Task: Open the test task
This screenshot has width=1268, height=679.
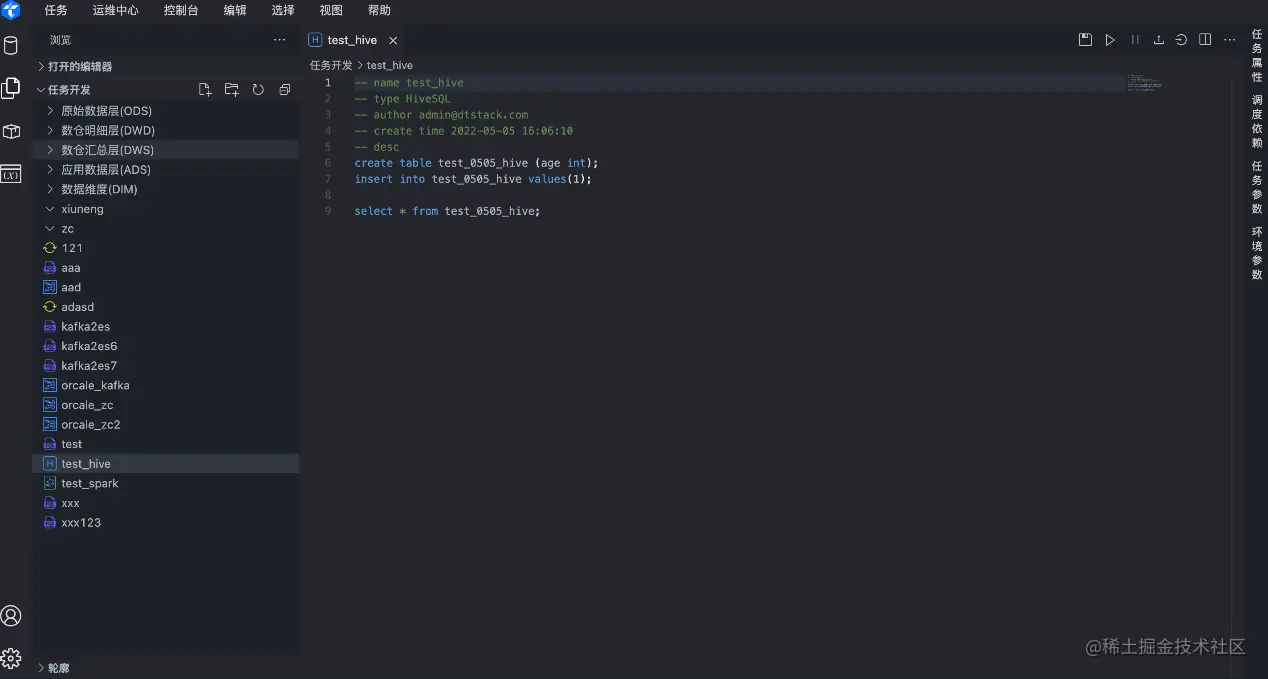Action: [166, 444]
